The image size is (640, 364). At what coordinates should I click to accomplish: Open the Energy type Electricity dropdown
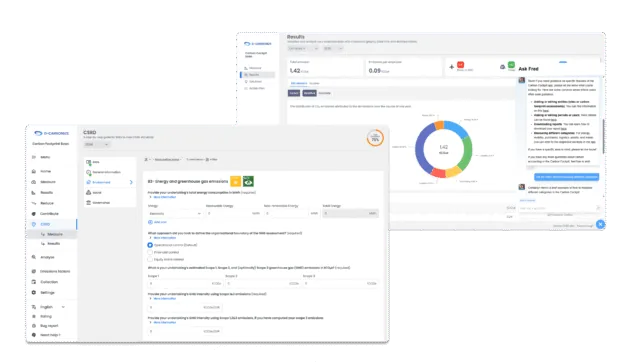[x=175, y=213]
